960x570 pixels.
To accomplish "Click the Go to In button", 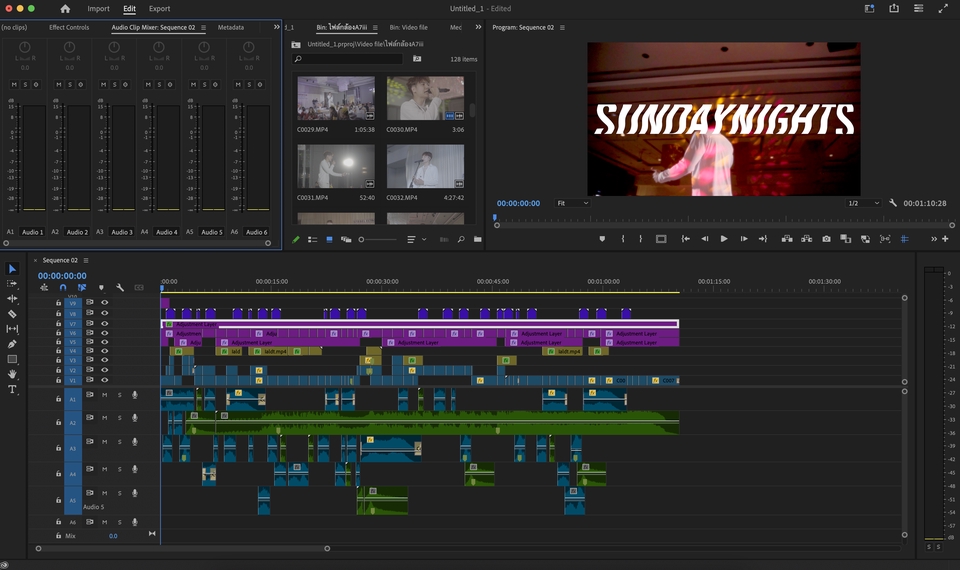I will 686,239.
